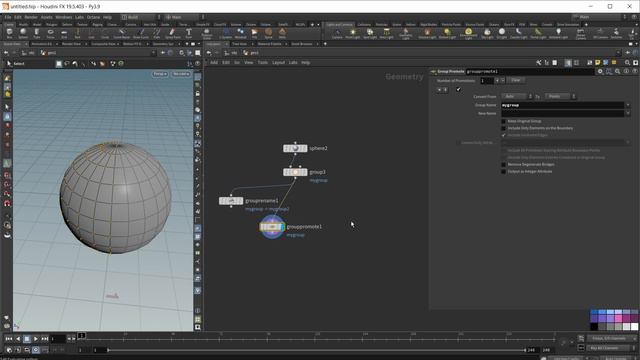Jump to the first frame
The image size is (640, 360).
[x=9, y=339]
